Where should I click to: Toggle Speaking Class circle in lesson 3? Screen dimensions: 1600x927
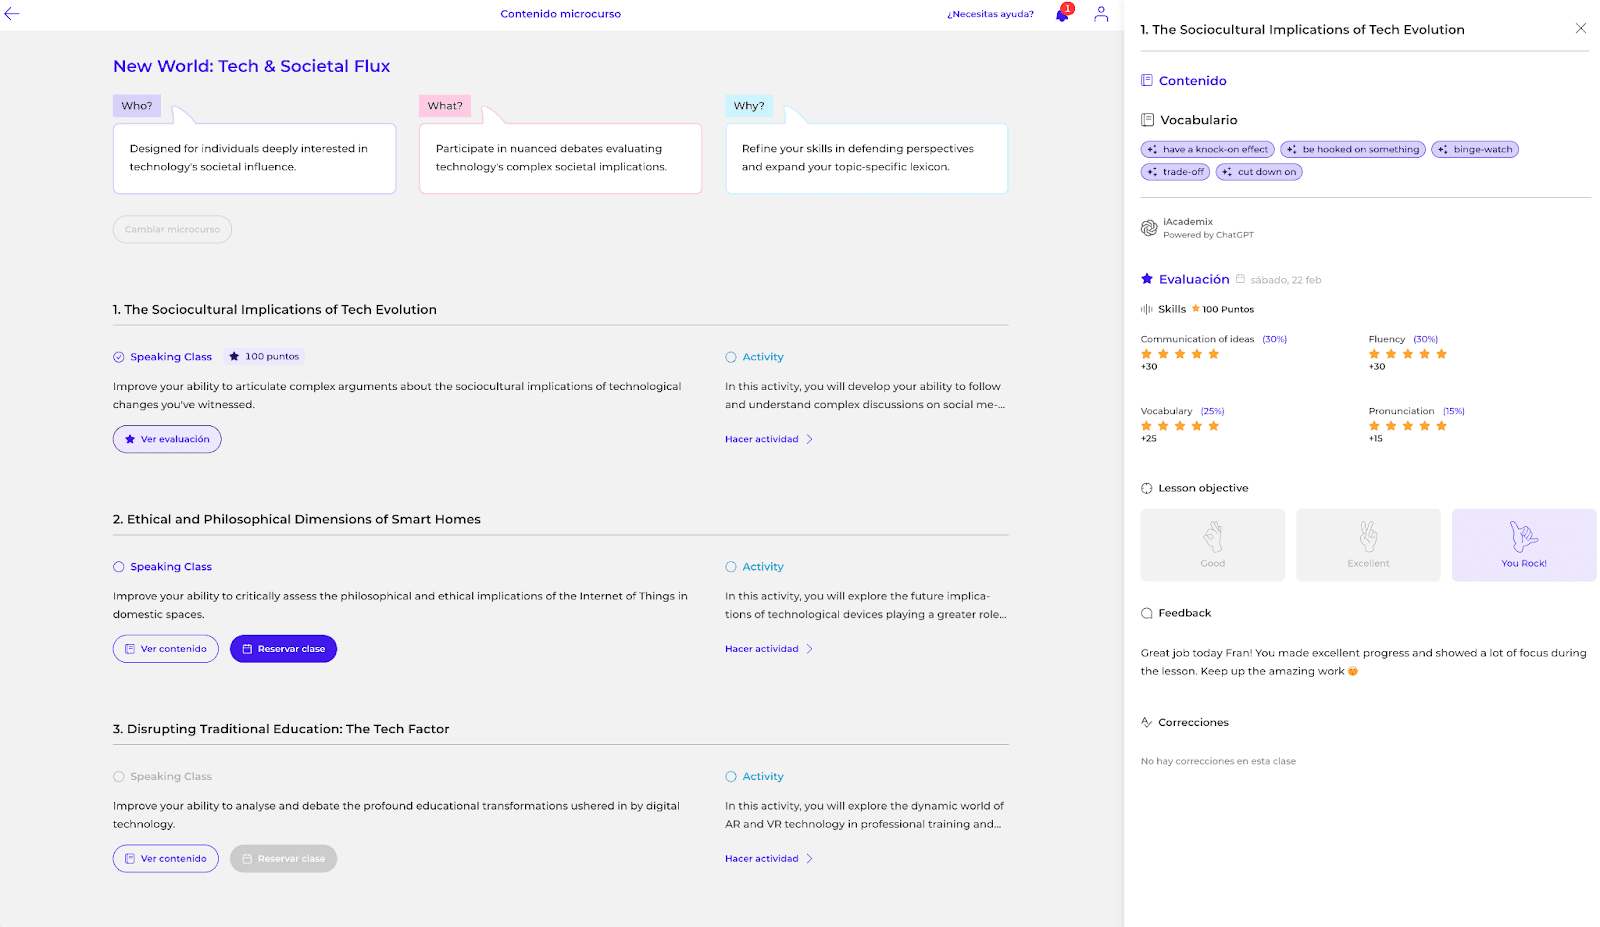pyautogui.click(x=119, y=777)
